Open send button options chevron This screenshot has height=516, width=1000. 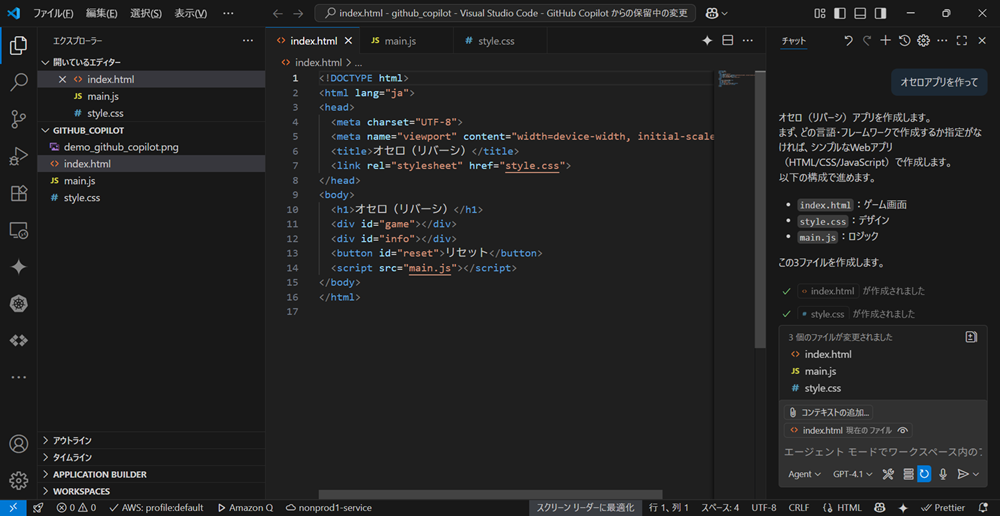(976, 474)
